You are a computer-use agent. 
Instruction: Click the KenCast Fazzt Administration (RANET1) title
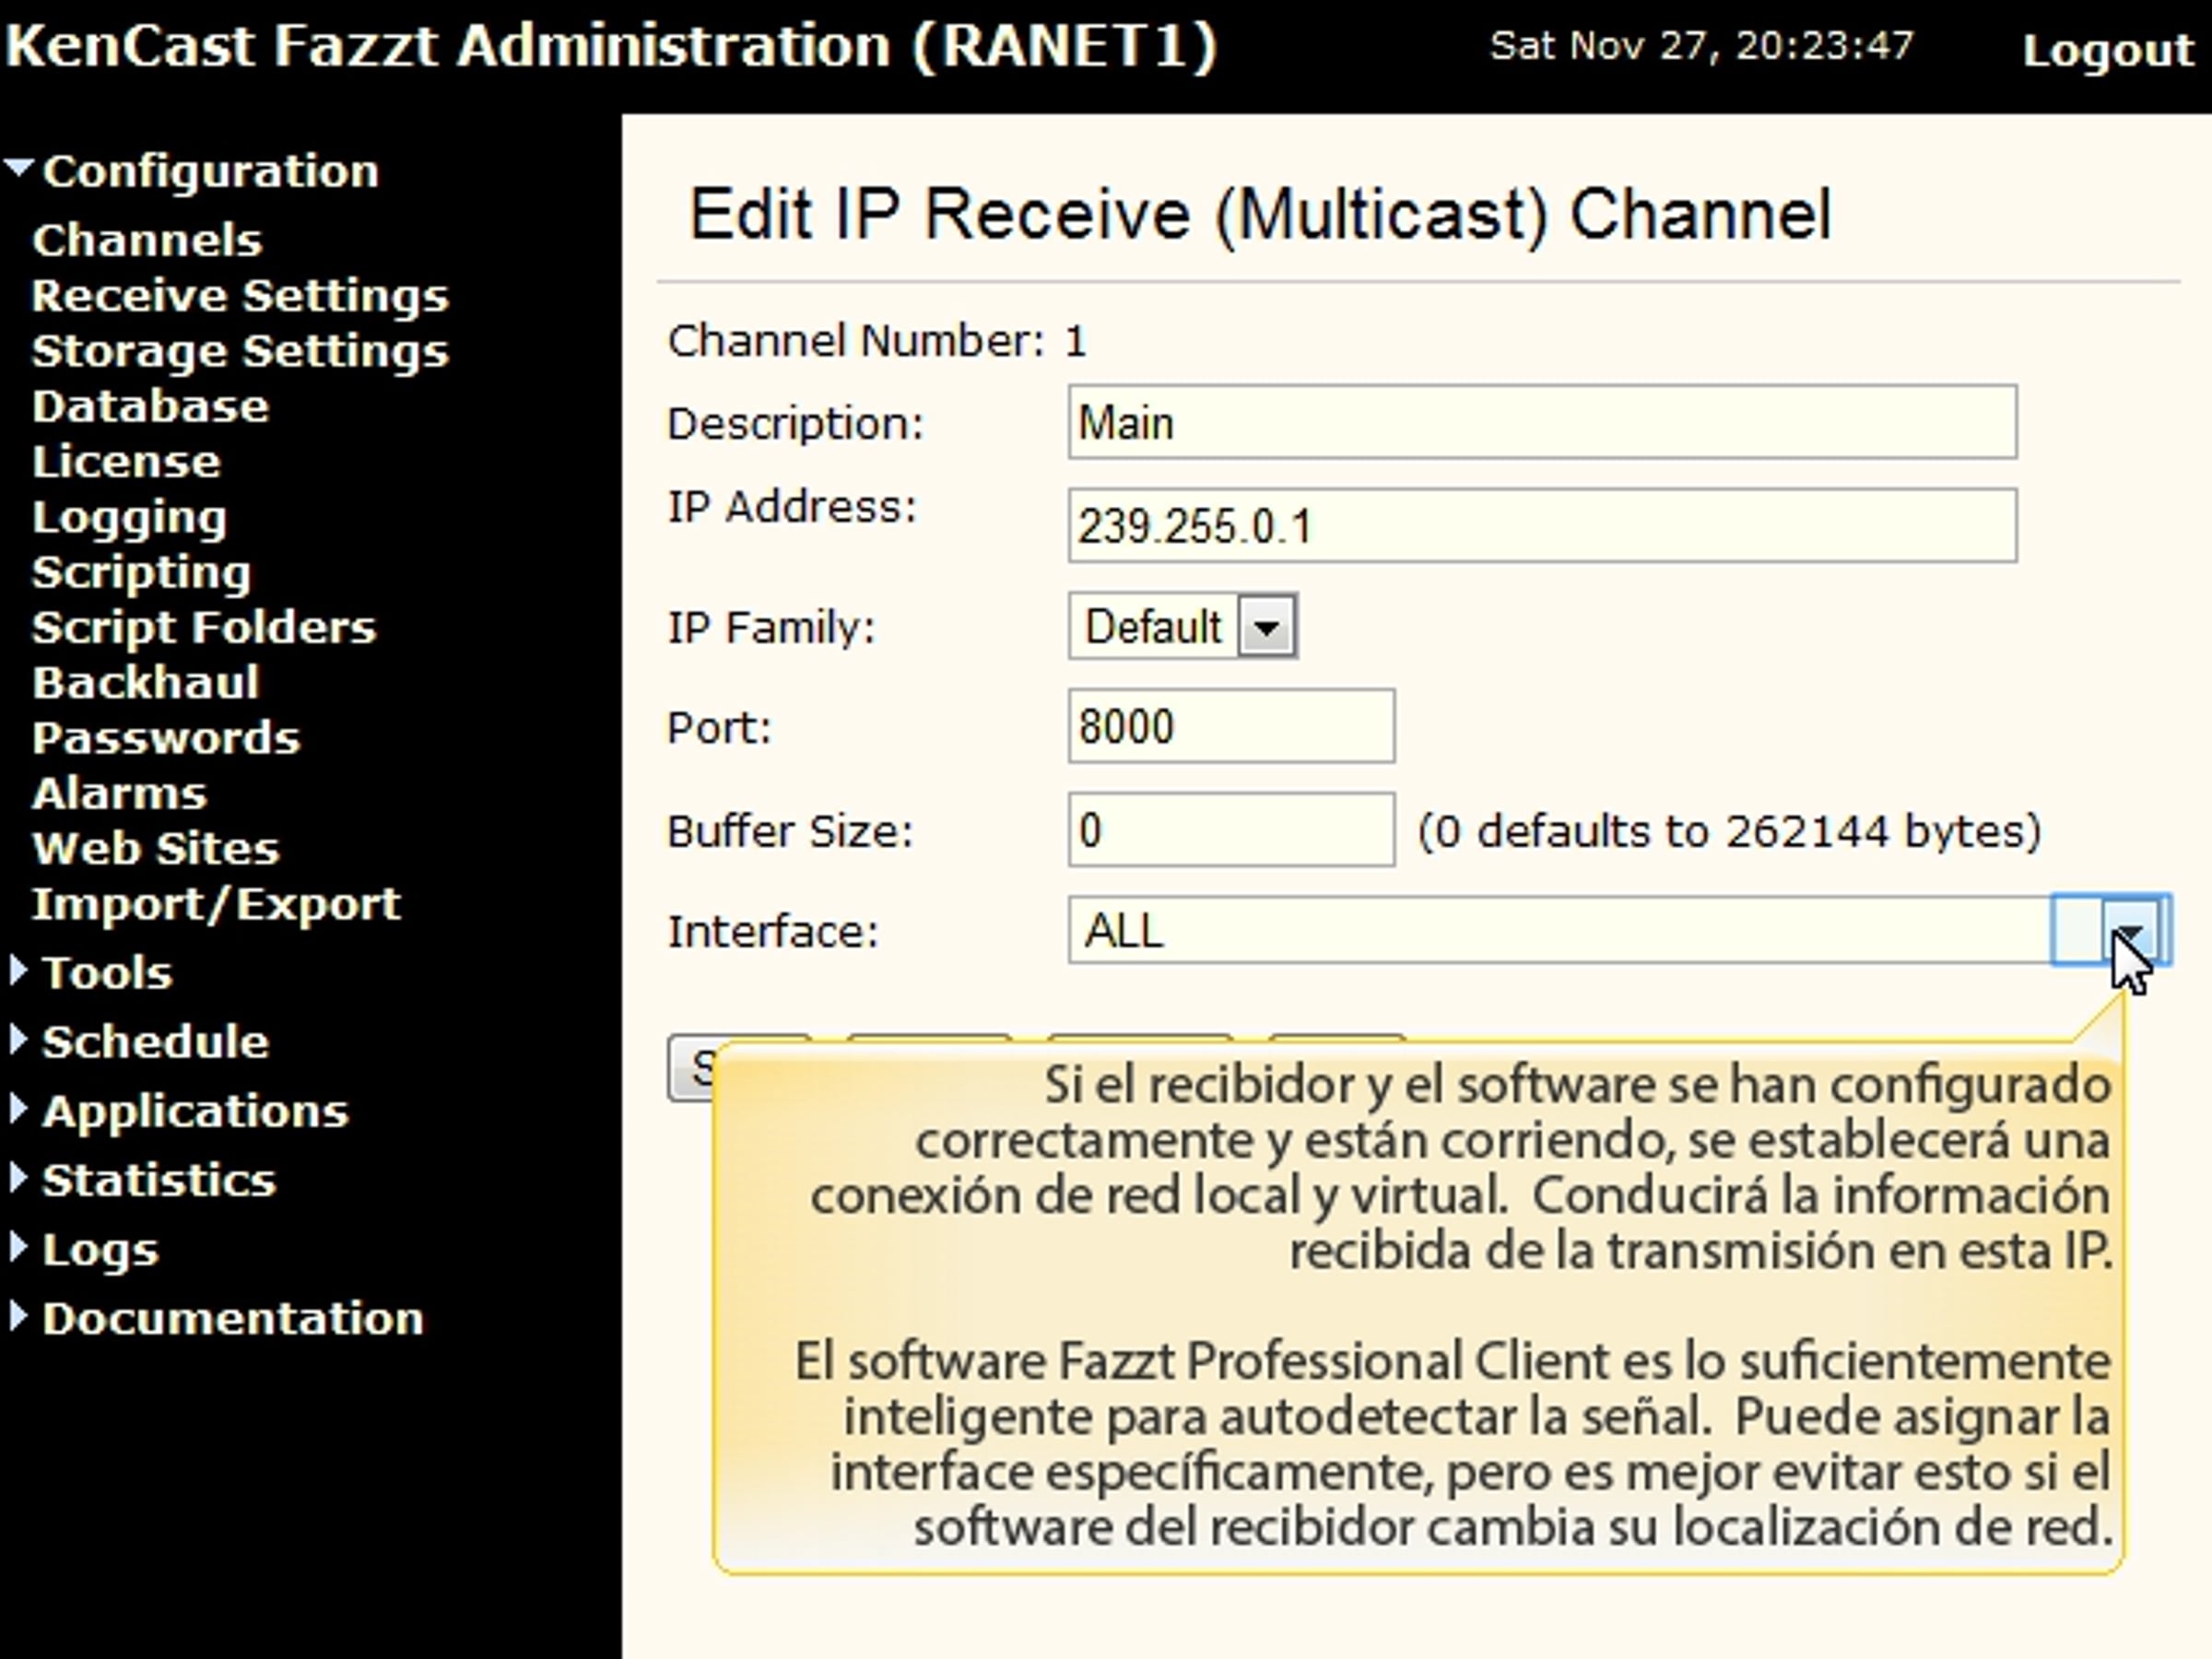611,46
